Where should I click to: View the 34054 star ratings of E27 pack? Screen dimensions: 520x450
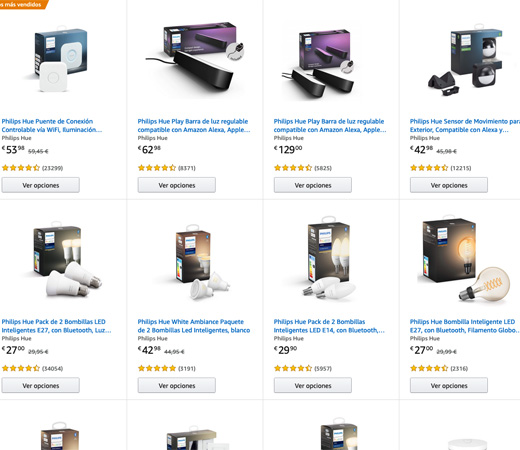coord(32,368)
